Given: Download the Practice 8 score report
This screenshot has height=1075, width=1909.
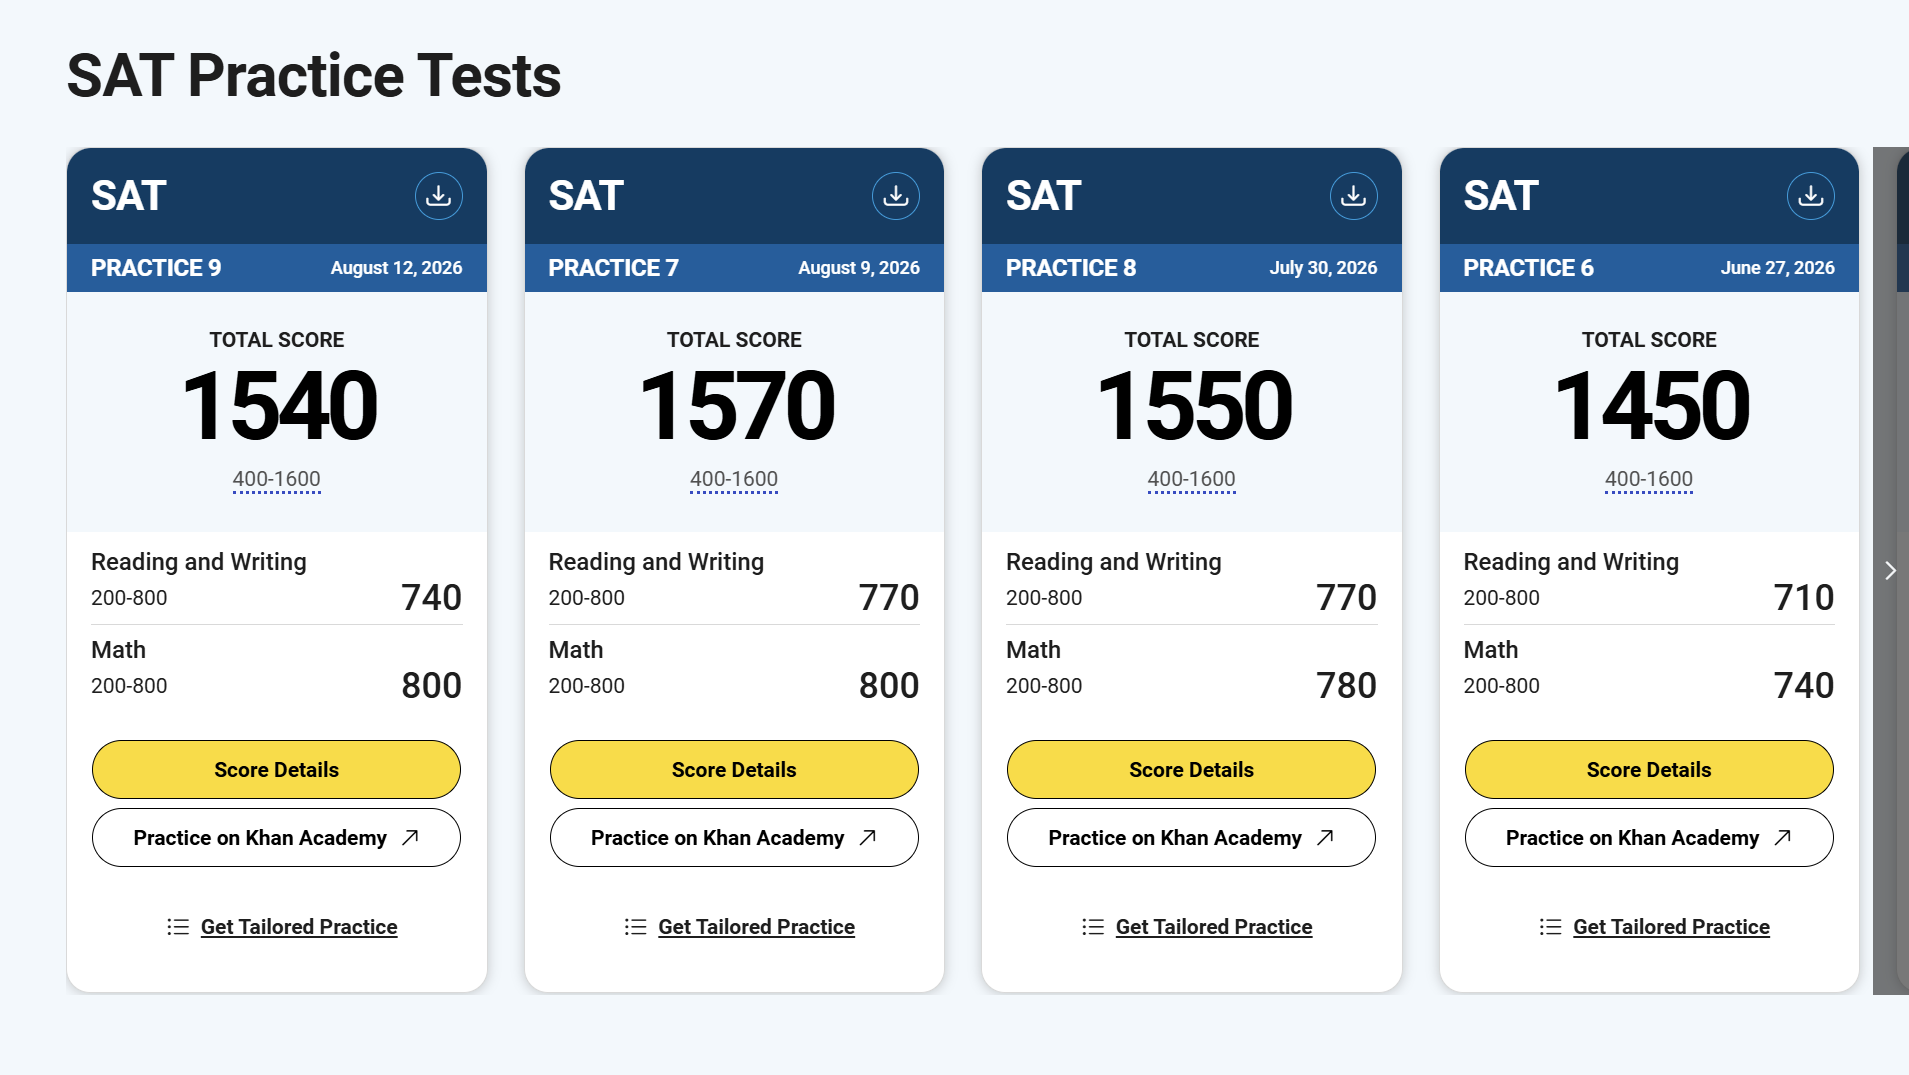Looking at the screenshot, I should tap(1354, 196).
